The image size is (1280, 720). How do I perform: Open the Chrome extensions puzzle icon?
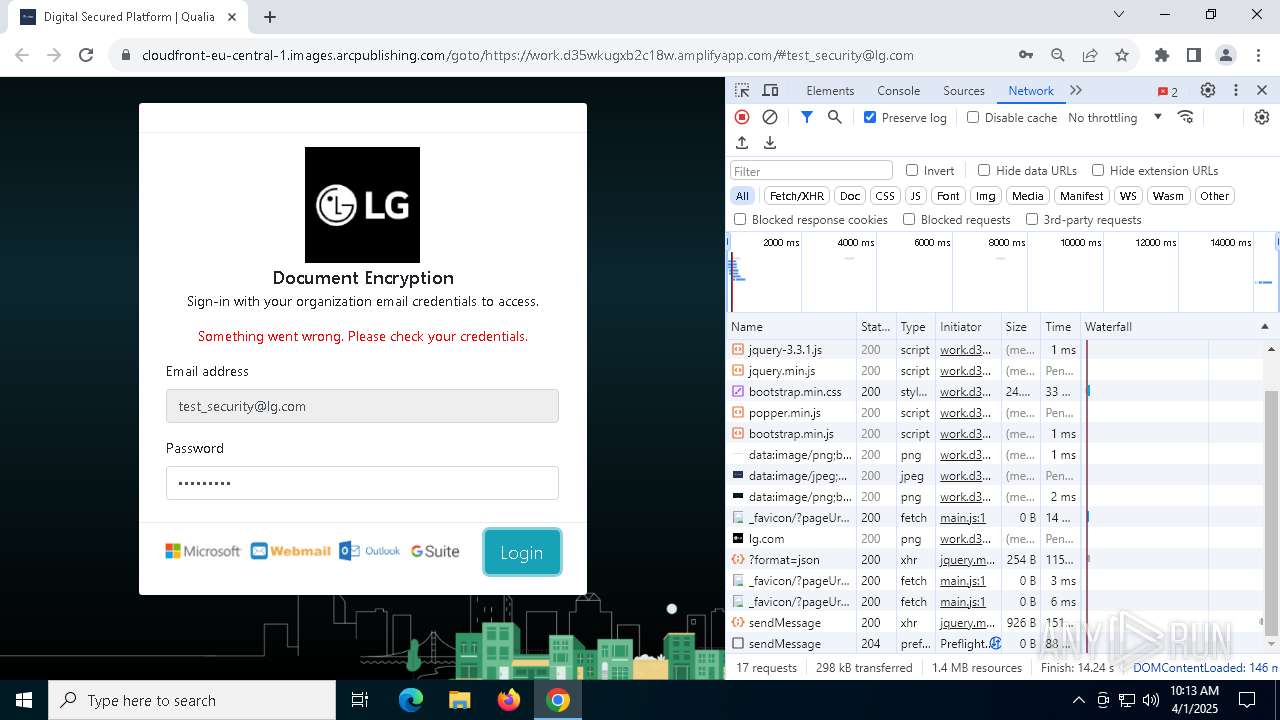click(1162, 55)
